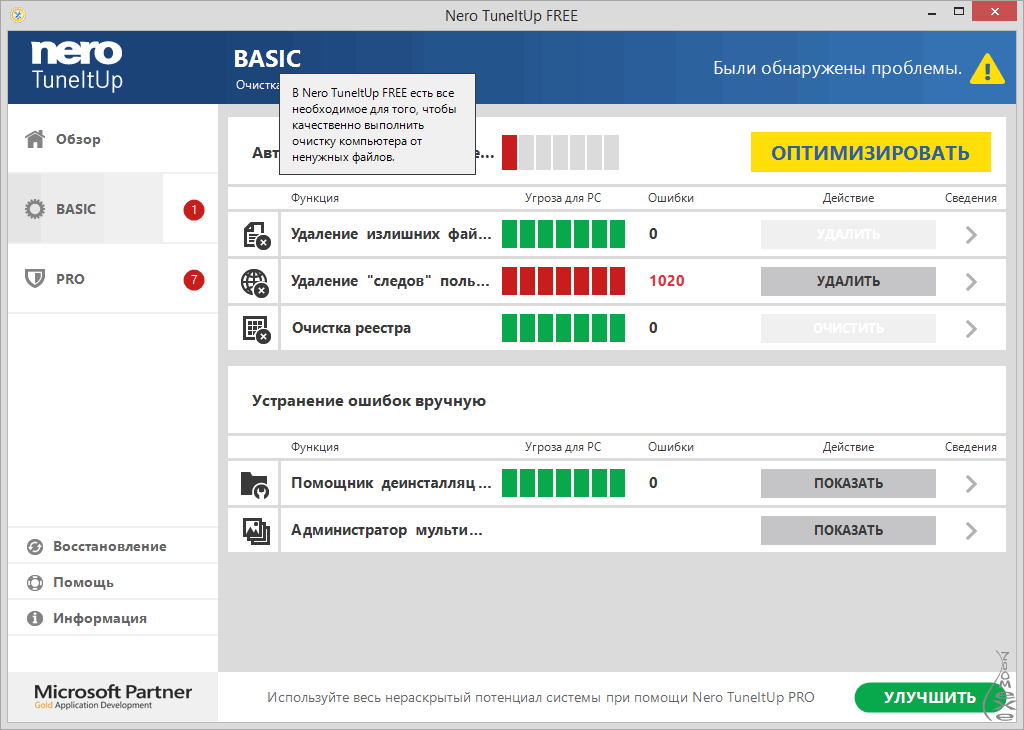Screen dimensions: 1024x730
Task: Click the Nero TuneItUp PRO promo text
Action: click(x=541, y=697)
